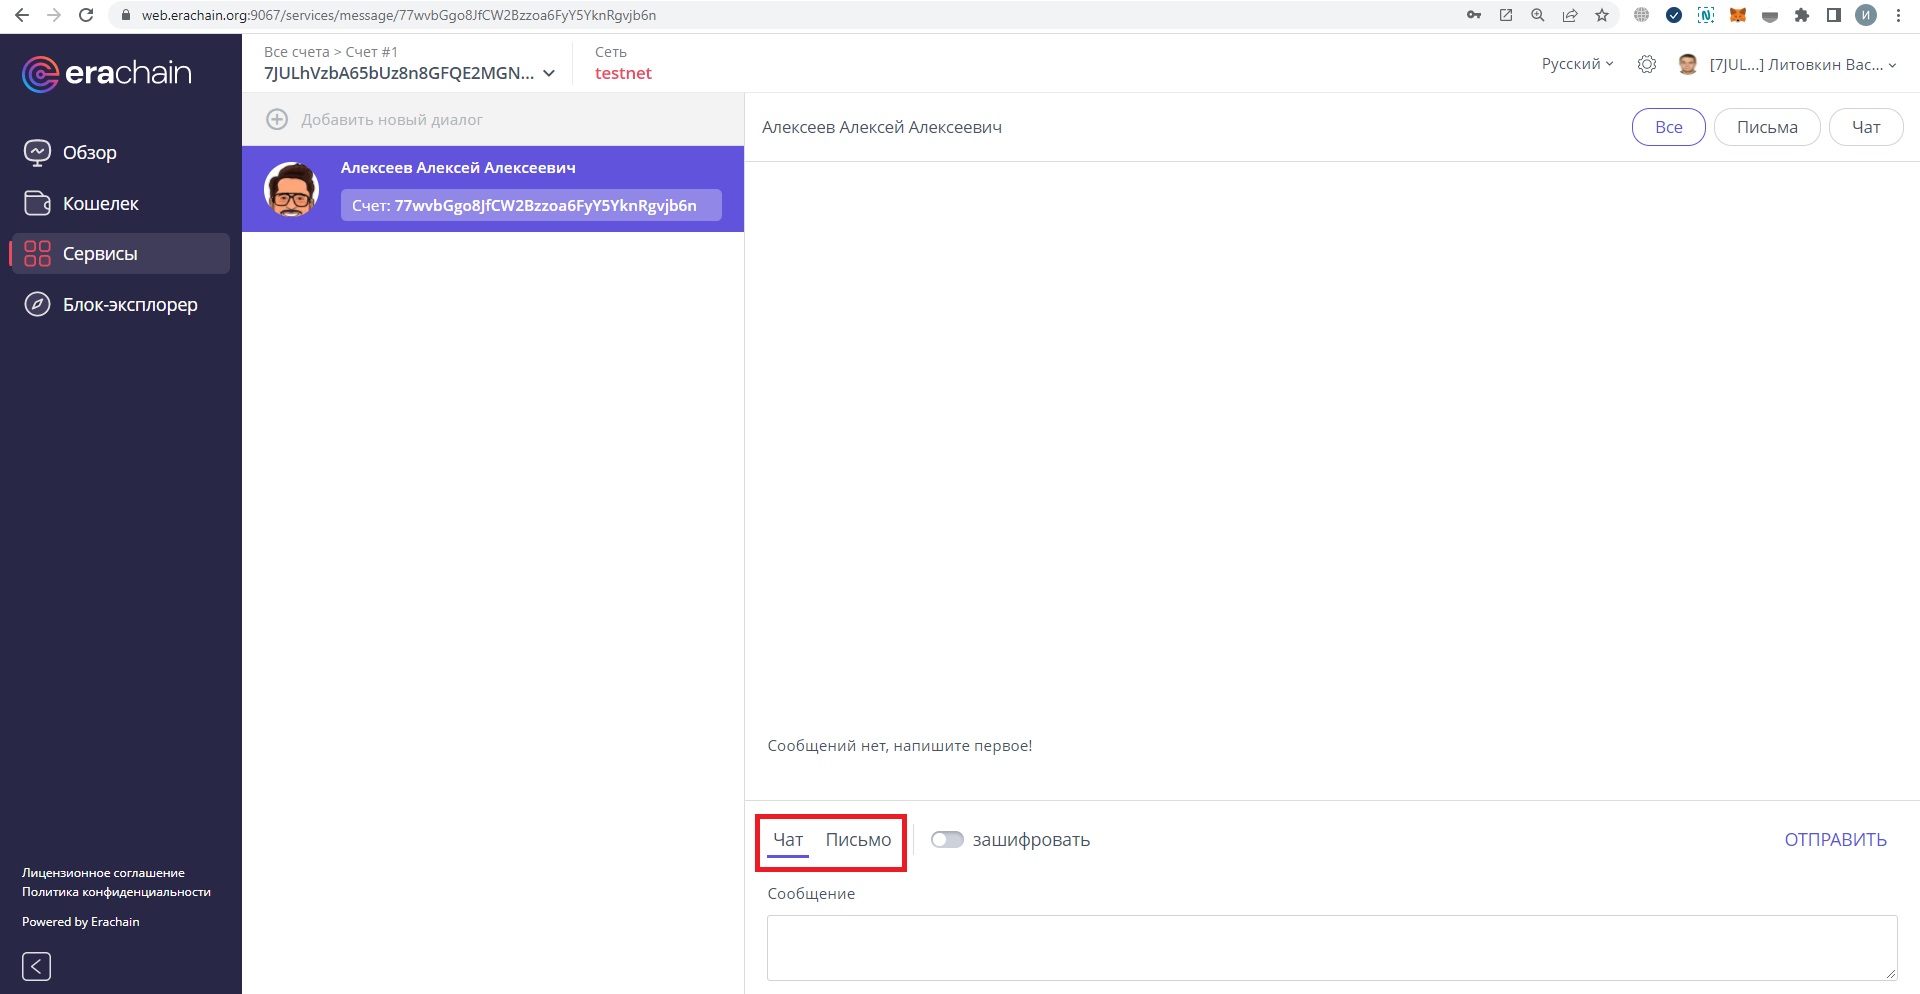Open the settings gear icon
Viewport: 1920px width, 994px height.
(x=1646, y=65)
